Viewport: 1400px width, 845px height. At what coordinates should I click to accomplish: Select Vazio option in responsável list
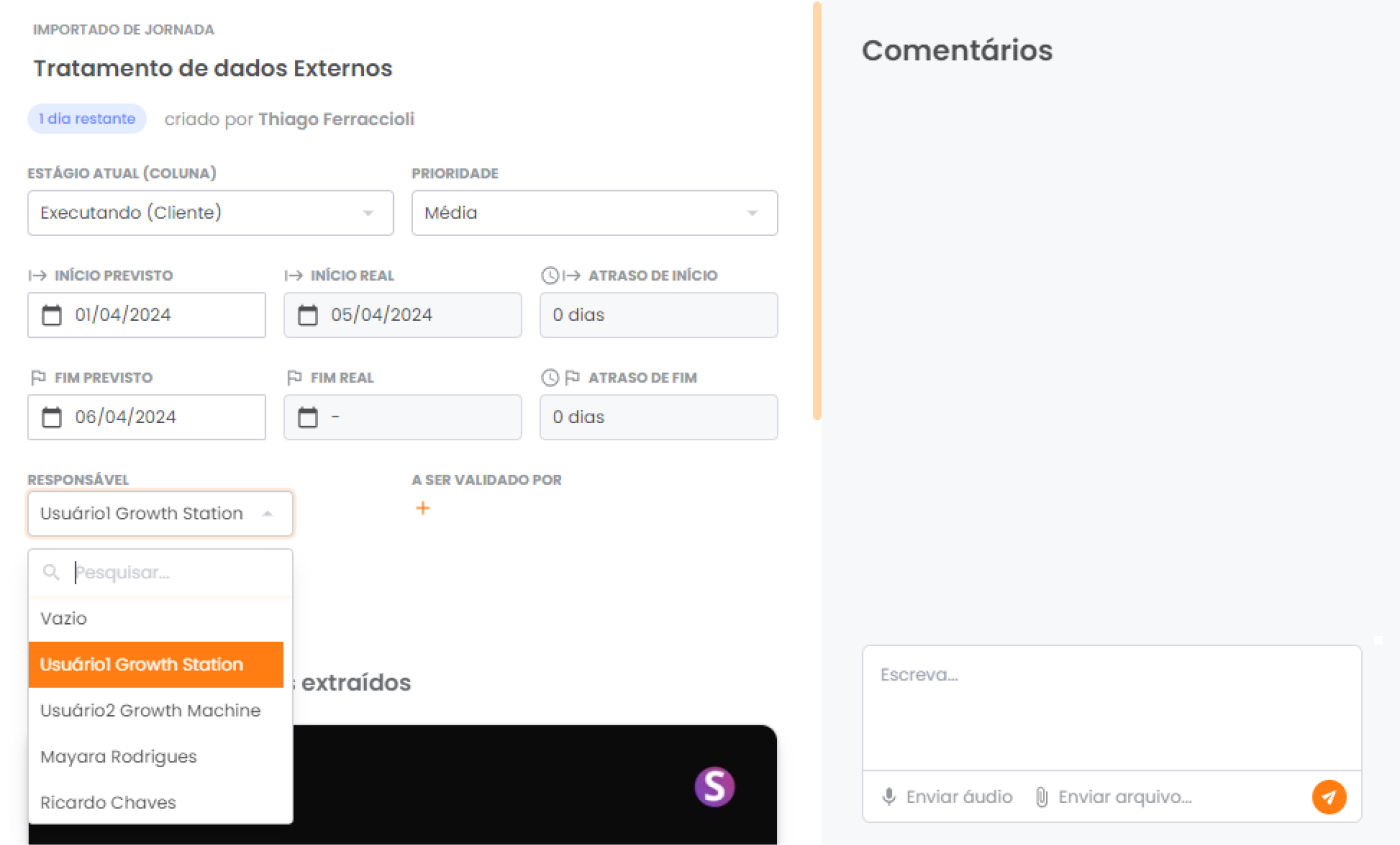[156, 619]
